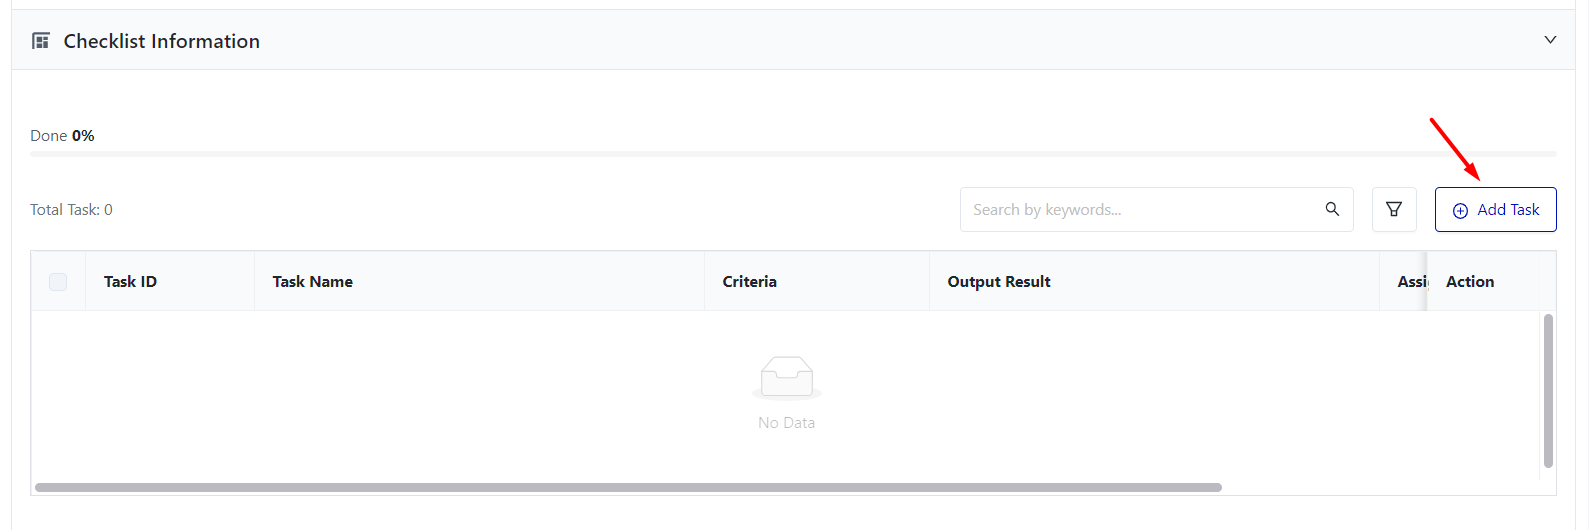Collapse the Checklist Information section chevron
Screen dimensions: 1589x530
tap(1550, 40)
